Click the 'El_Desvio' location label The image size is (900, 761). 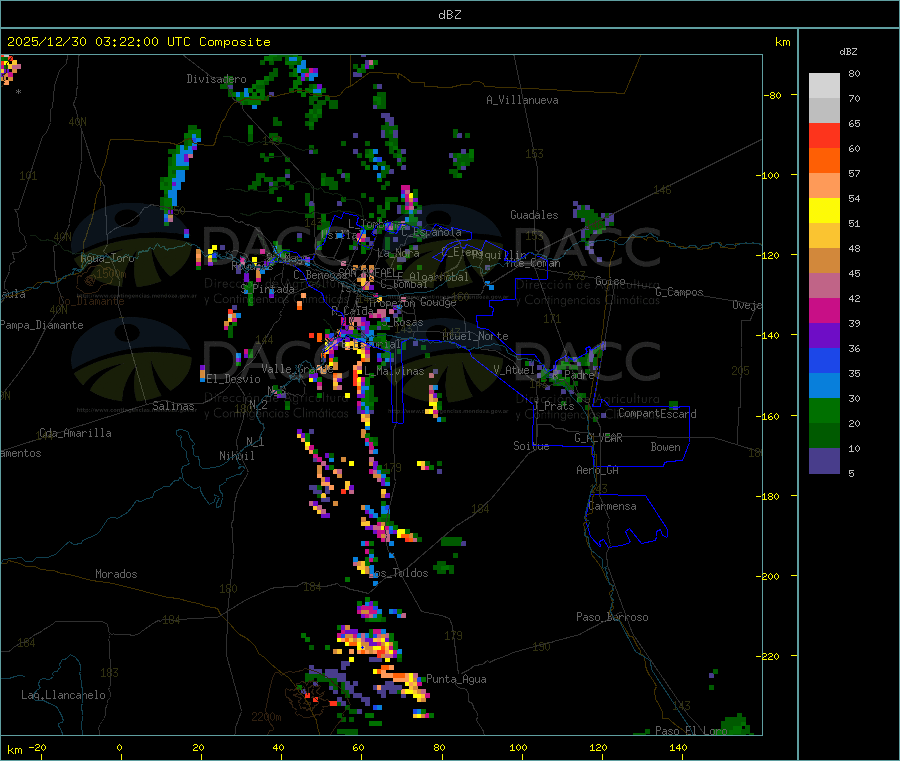[x=234, y=379]
